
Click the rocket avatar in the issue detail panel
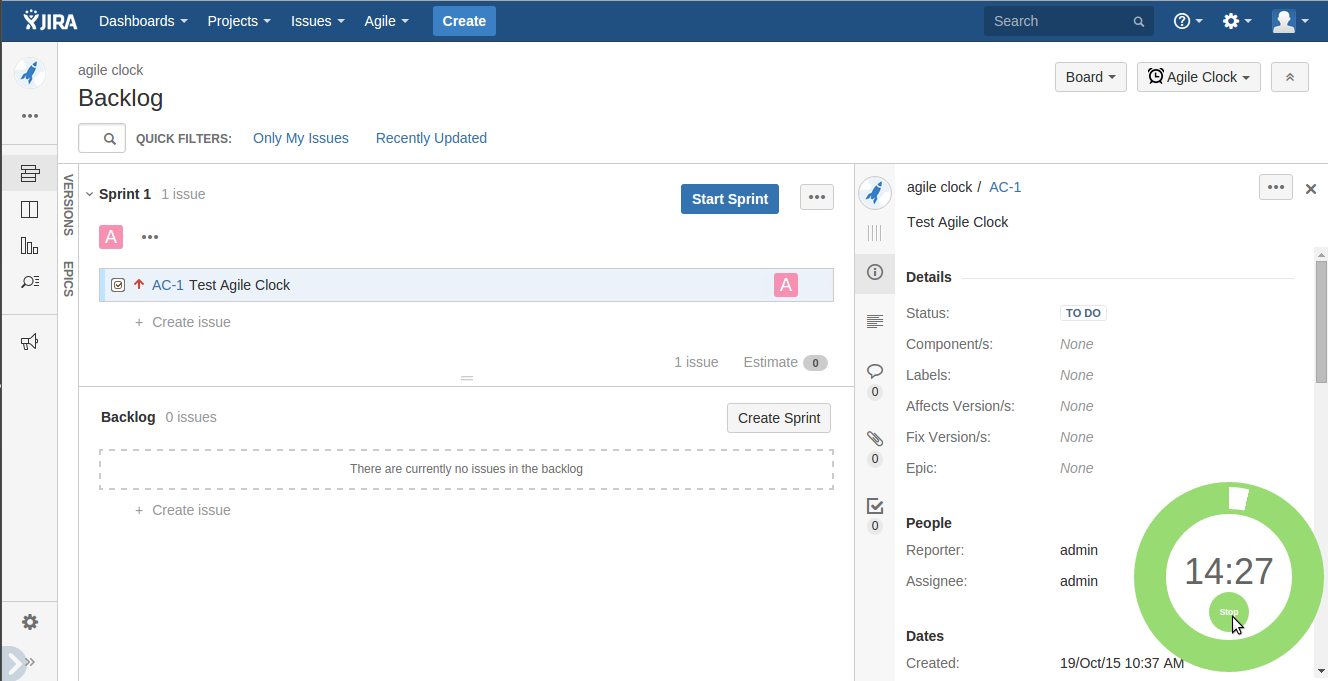pyautogui.click(x=875, y=192)
